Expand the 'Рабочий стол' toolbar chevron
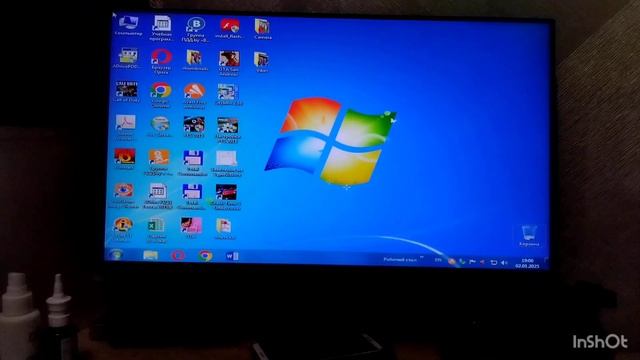 pyautogui.click(x=422, y=258)
